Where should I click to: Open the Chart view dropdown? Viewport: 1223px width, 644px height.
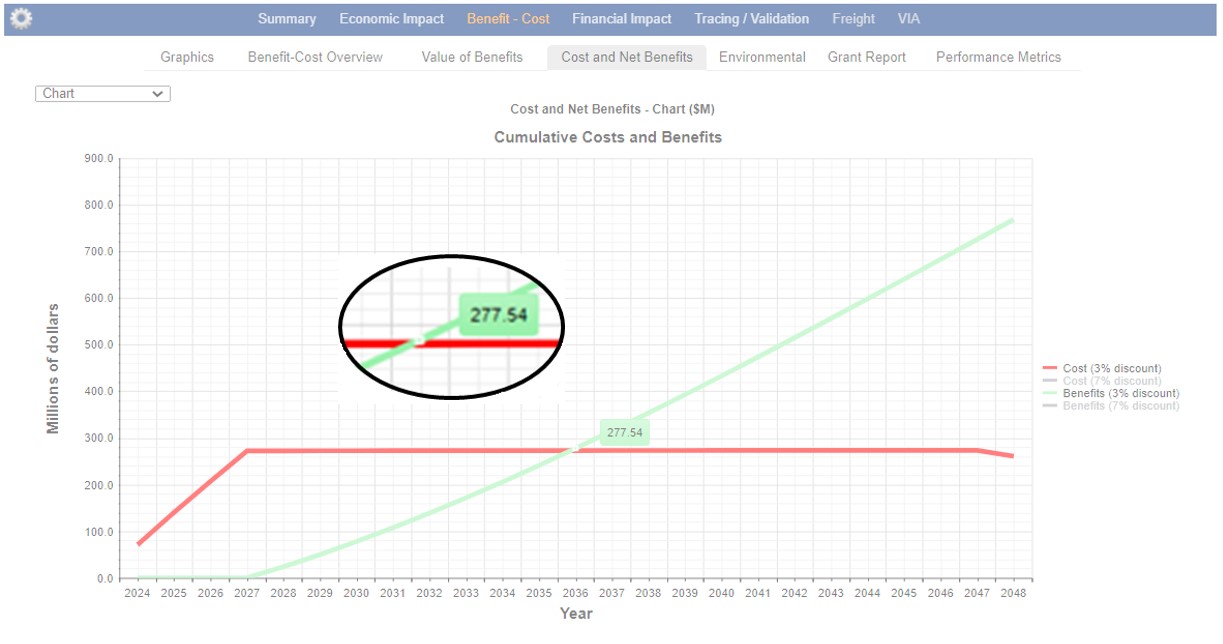(103, 93)
